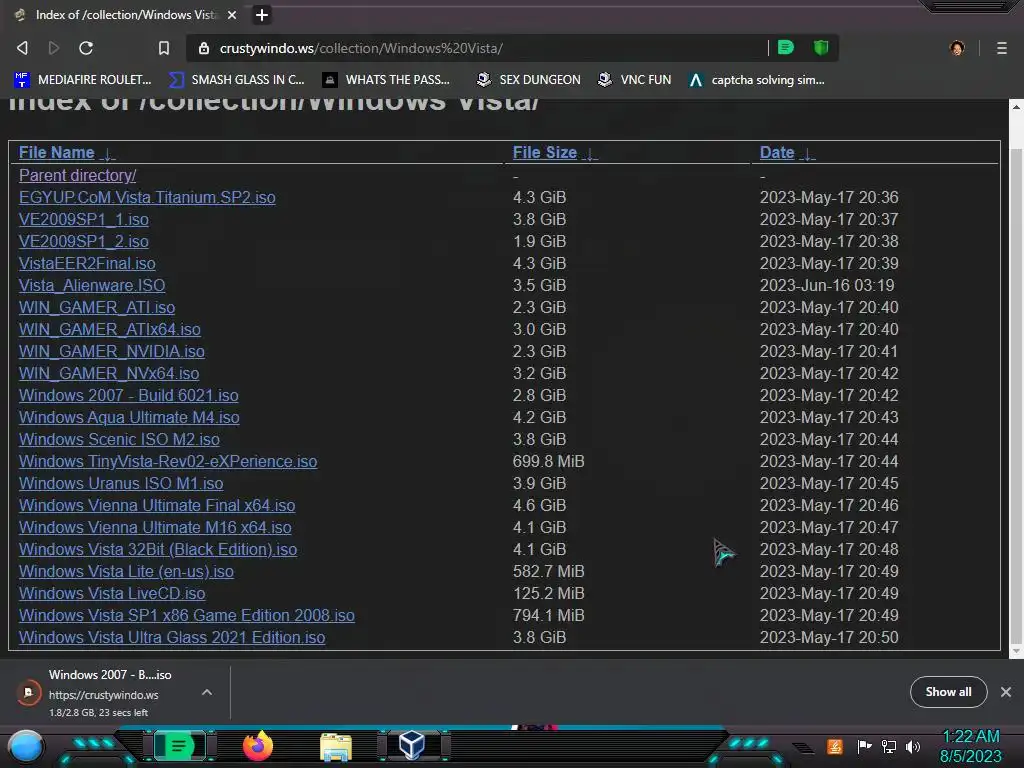This screenshot has height=768, width=1024.
Task: Launch Firefox from the taskbar
Action: [x=258, y=746]
